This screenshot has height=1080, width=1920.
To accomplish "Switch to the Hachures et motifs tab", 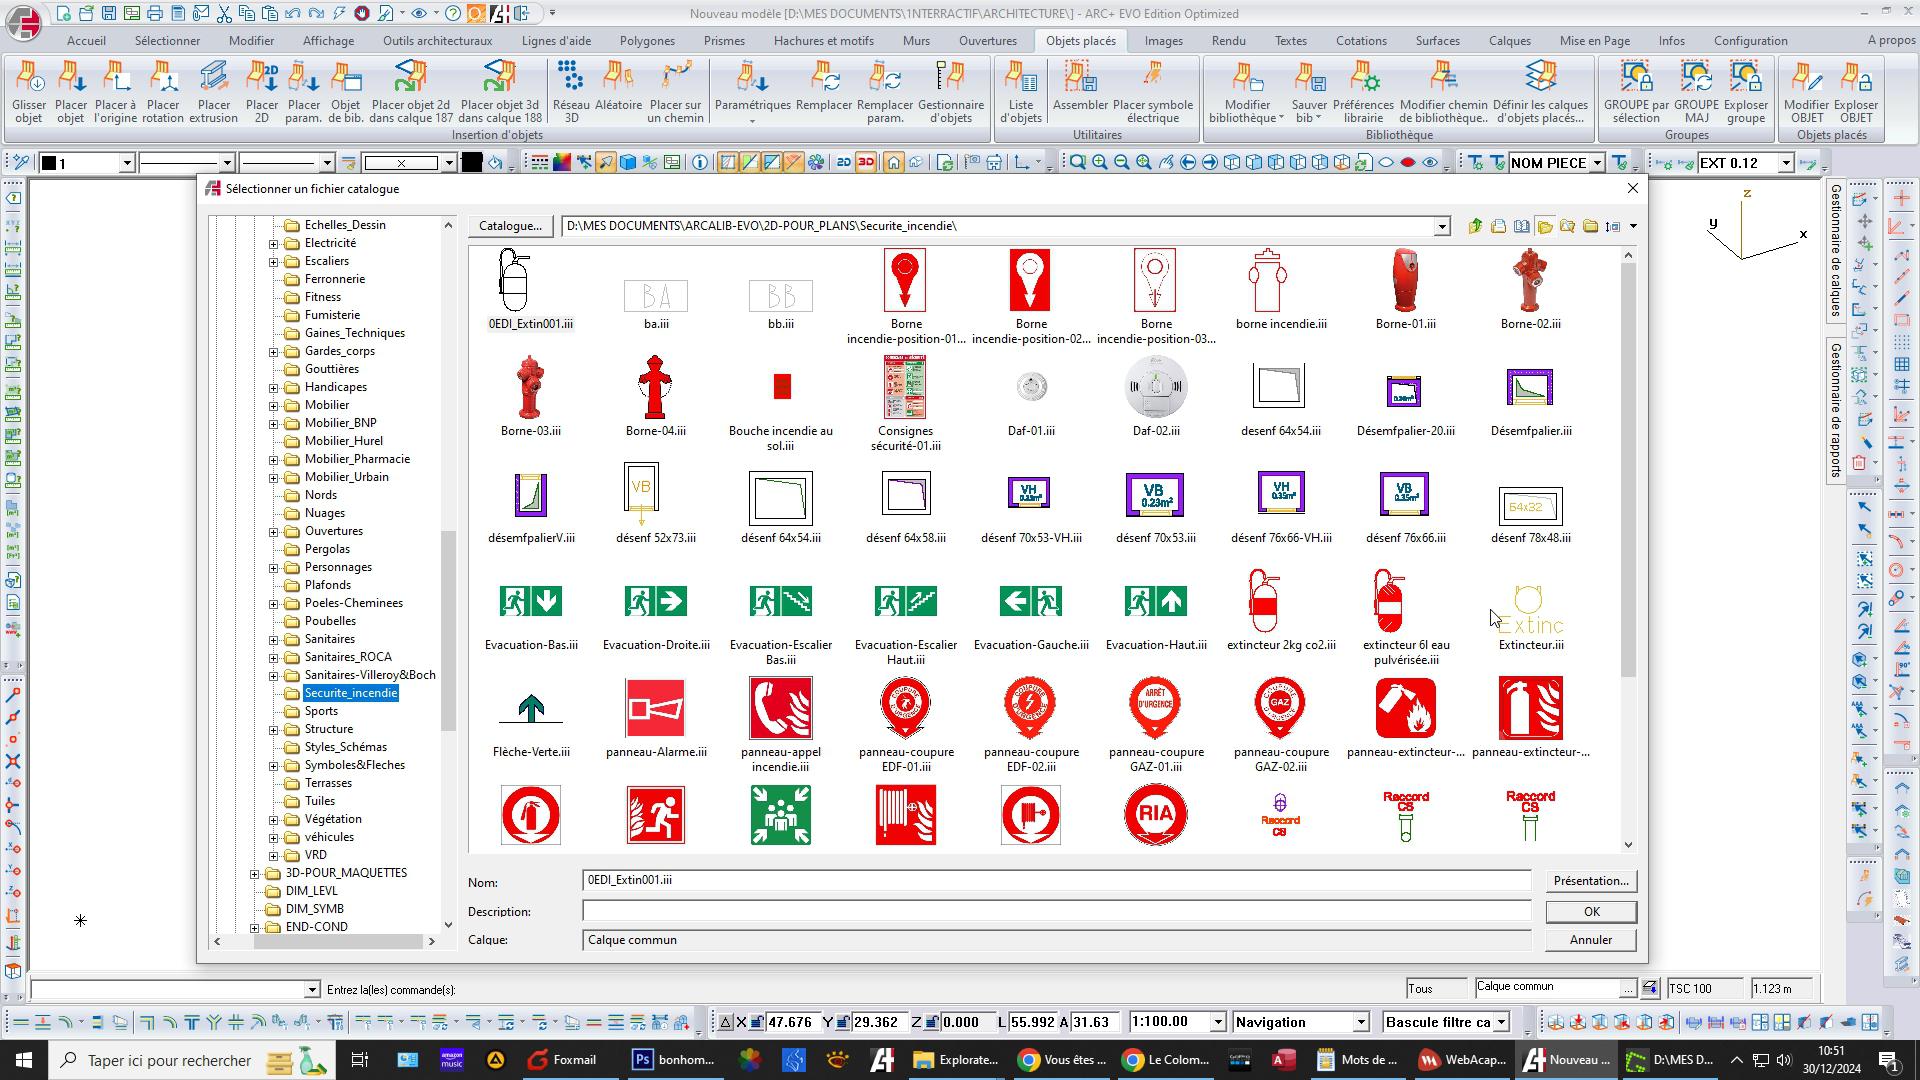I will click(823, 41).
